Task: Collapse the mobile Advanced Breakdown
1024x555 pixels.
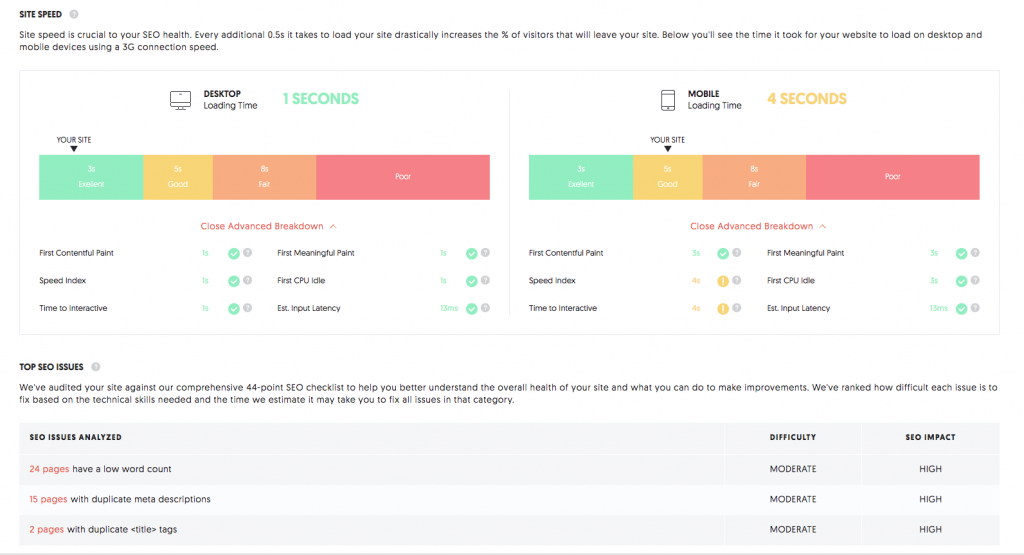Action: coord(758,226)
